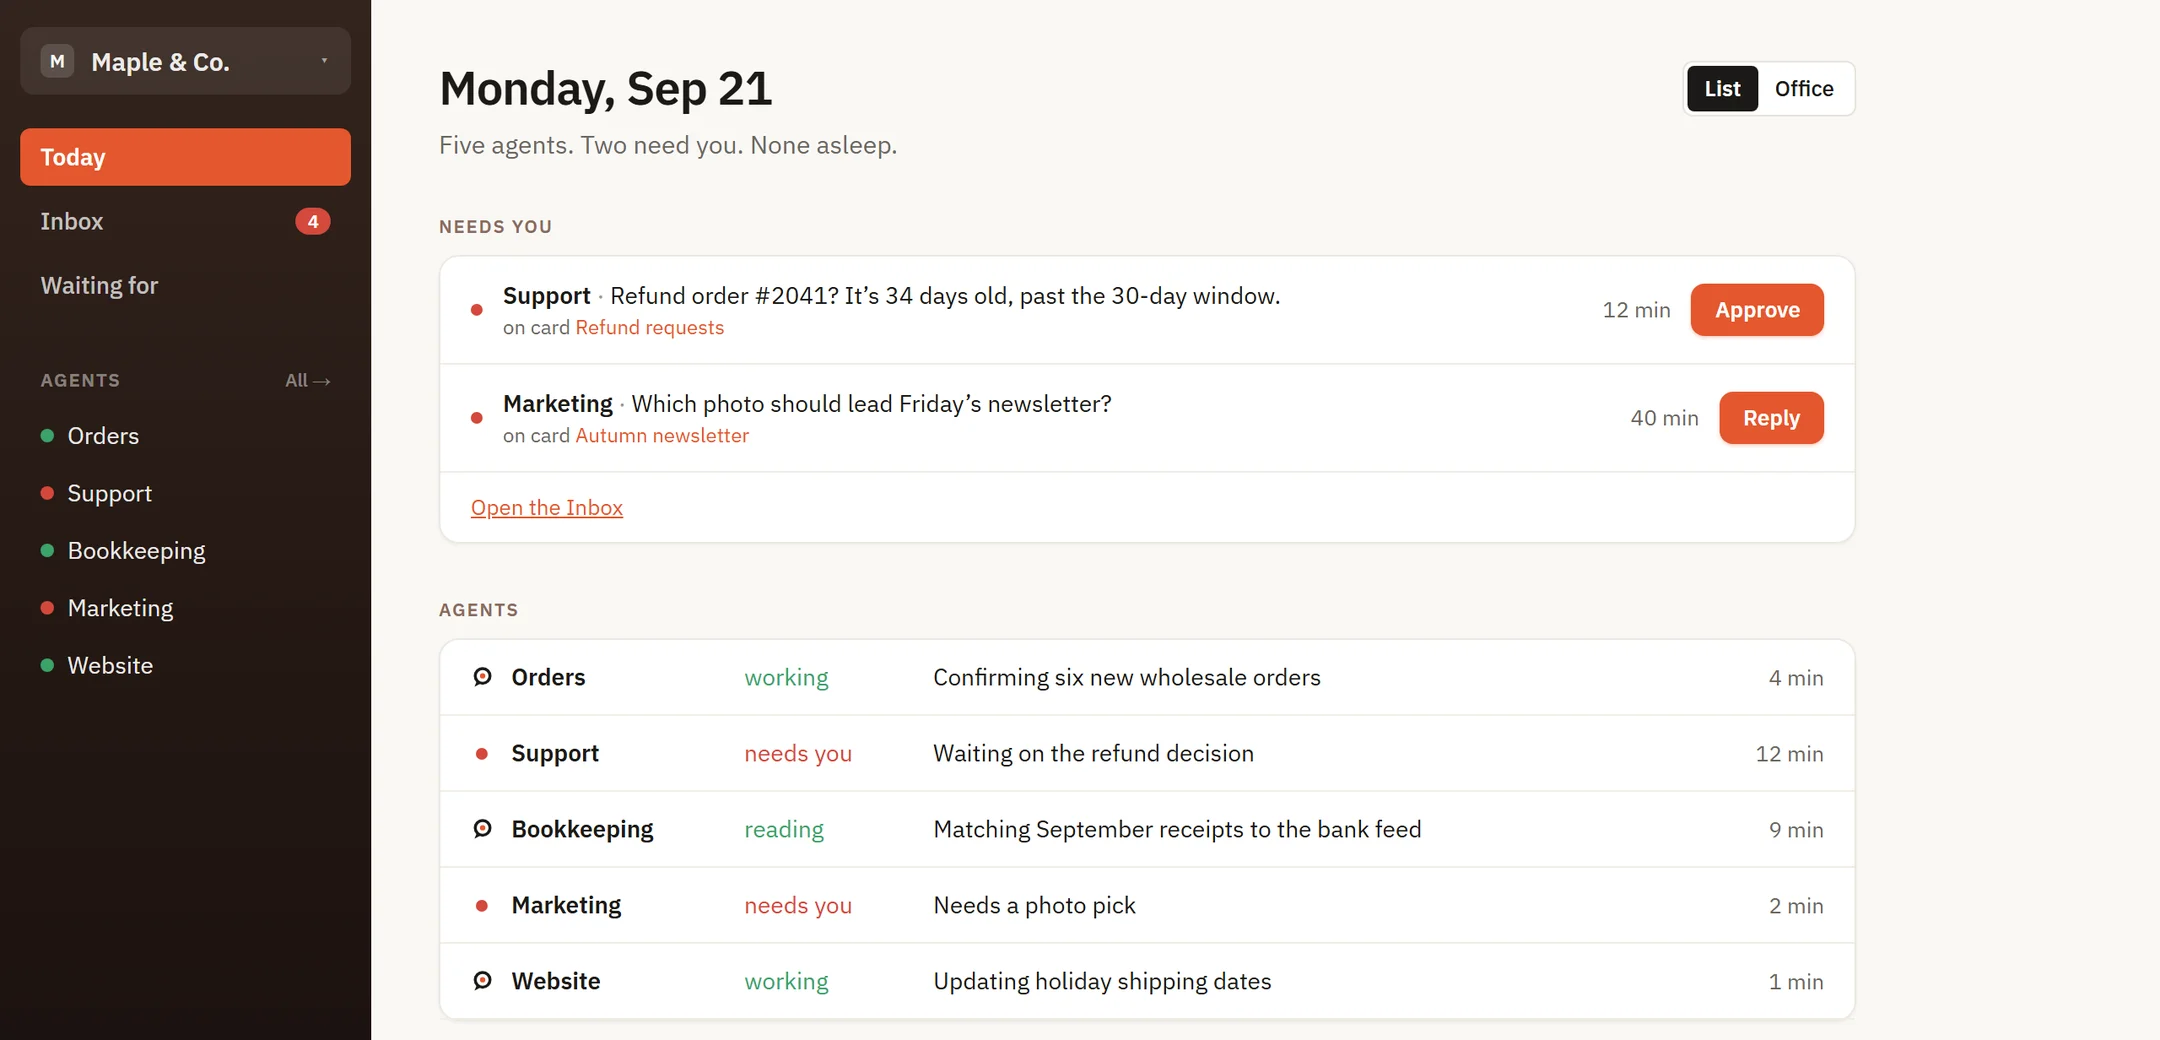2160x1040 pixels.
Task: Select the List view toggle
Action: click(1722, 89)
